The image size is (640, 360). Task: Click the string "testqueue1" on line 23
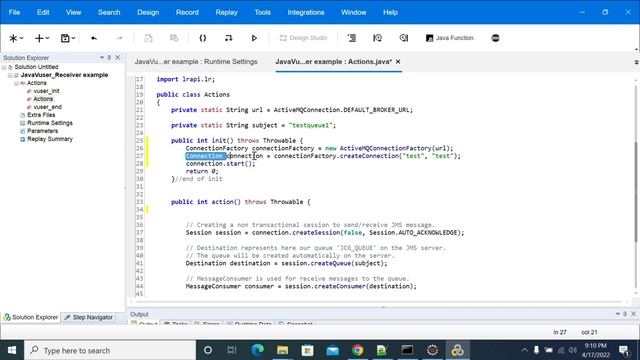(311, 125)
